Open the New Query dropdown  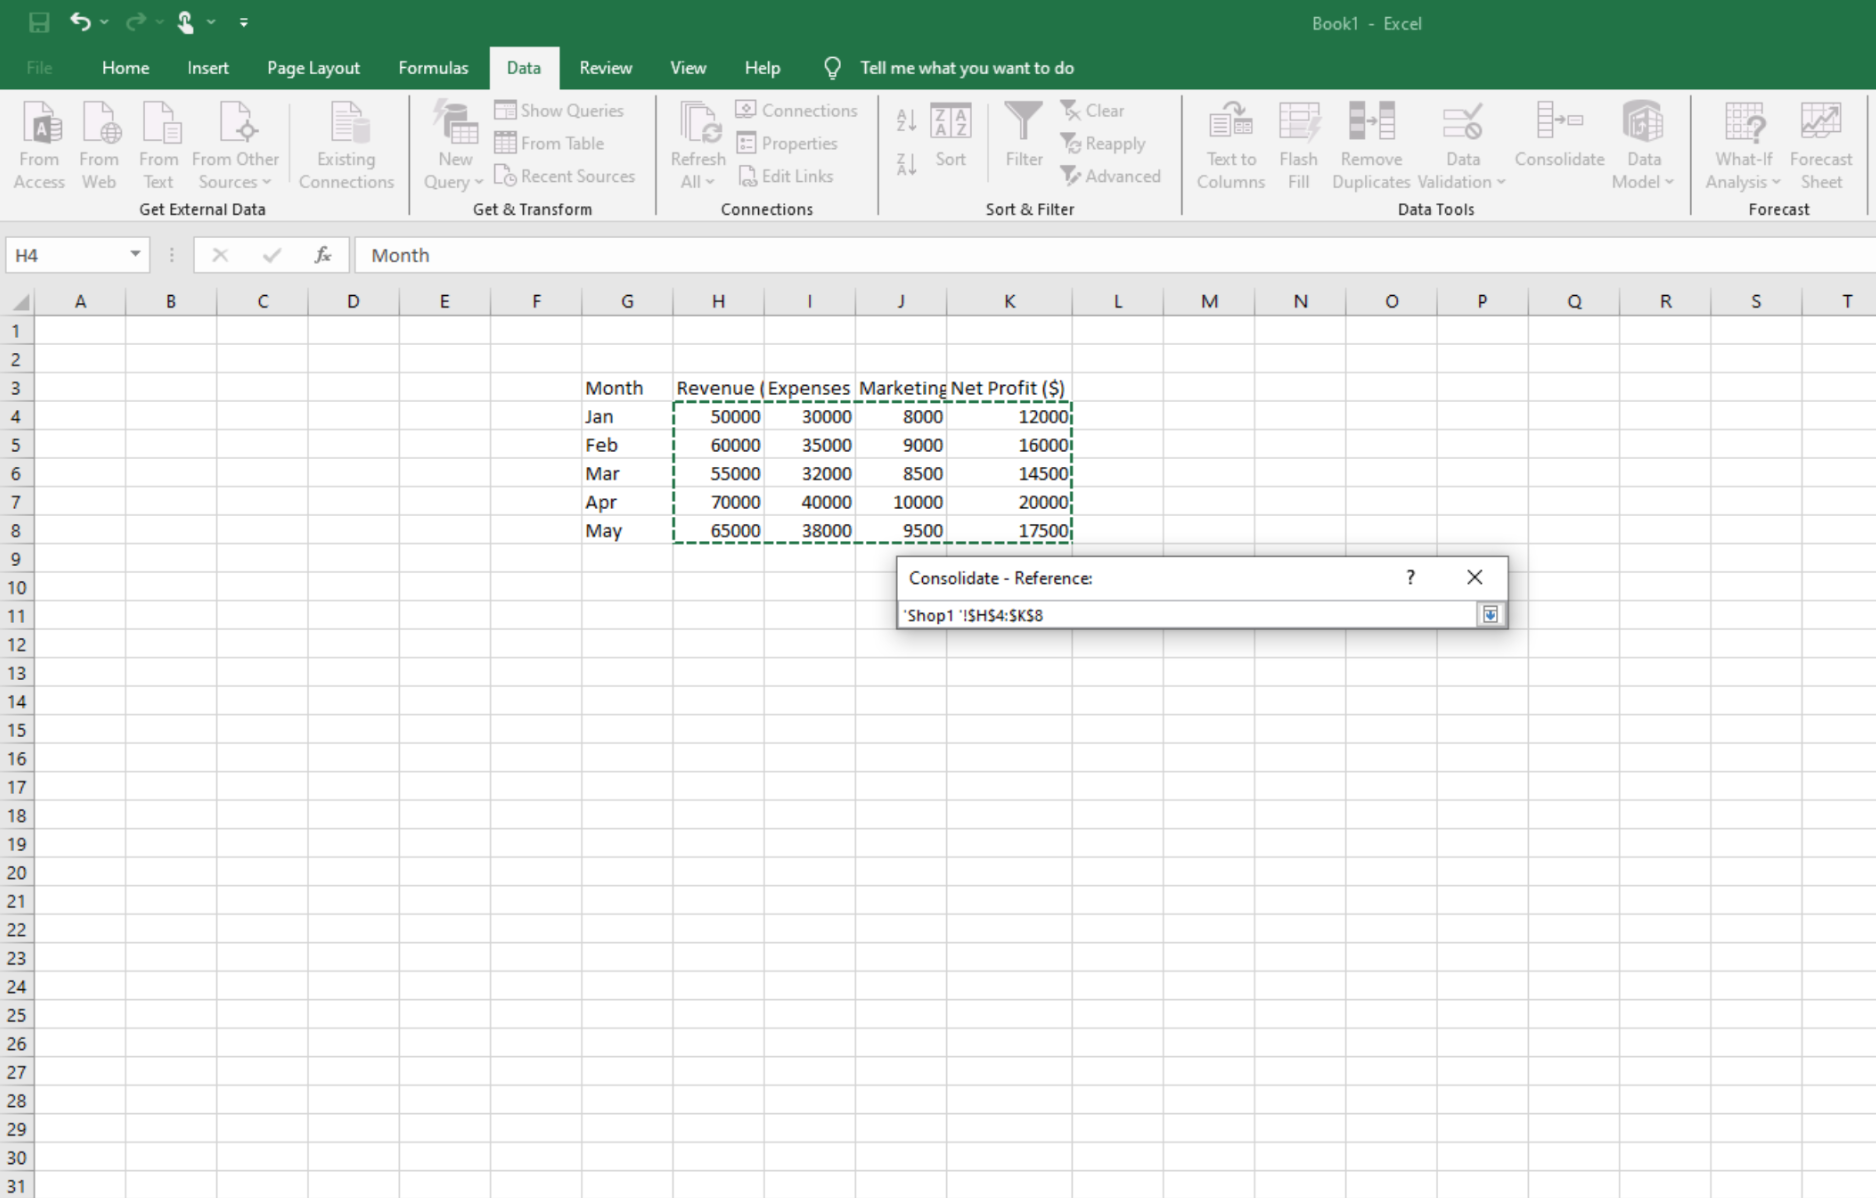pos(454,146)
